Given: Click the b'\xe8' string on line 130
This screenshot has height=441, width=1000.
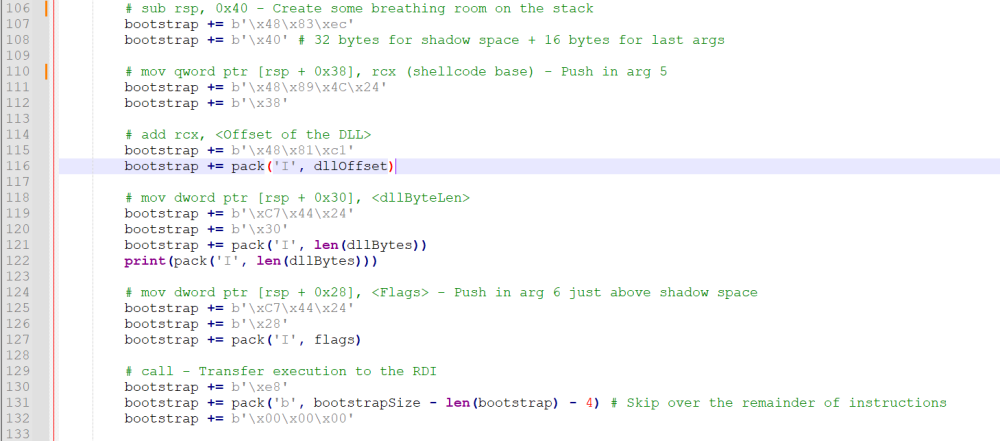Looking at the screenshot, I should click(x=262, y=387).
